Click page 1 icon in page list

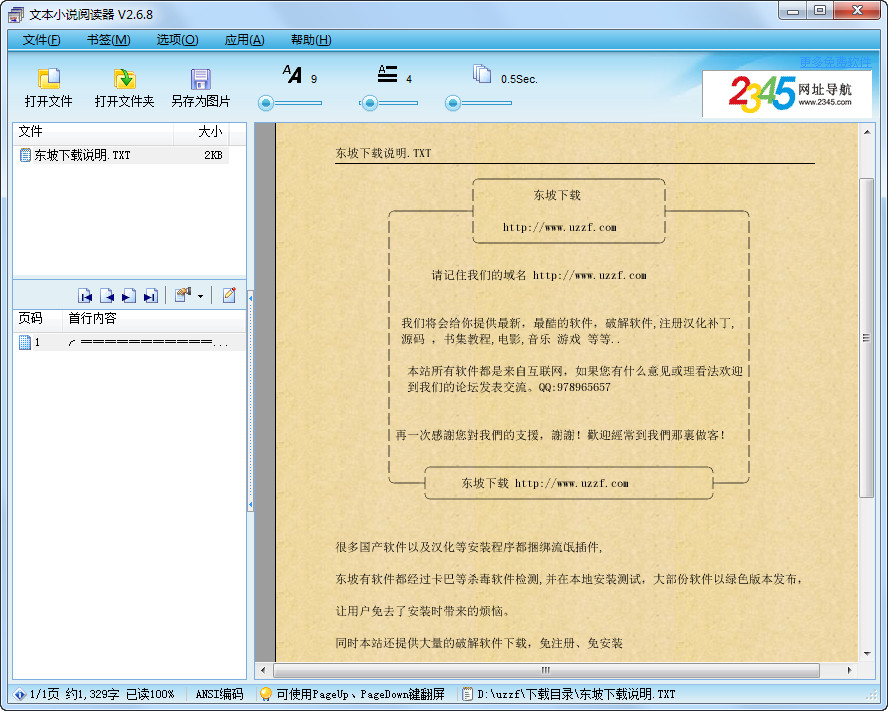coord(25,342)
